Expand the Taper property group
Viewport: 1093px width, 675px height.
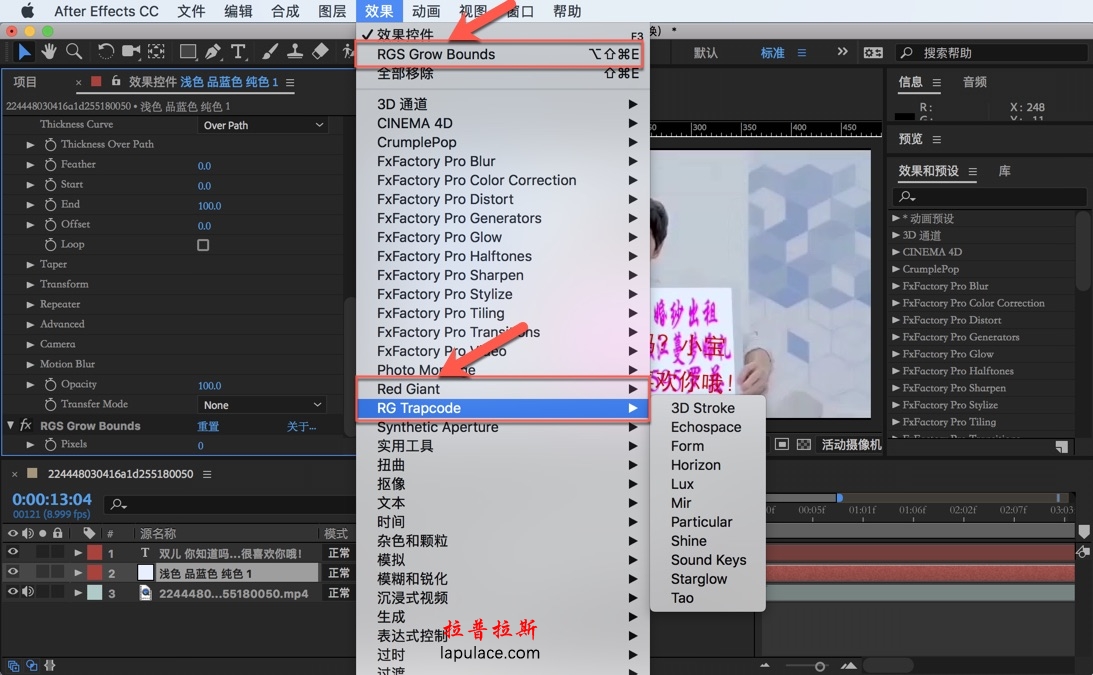pos(31,265)
